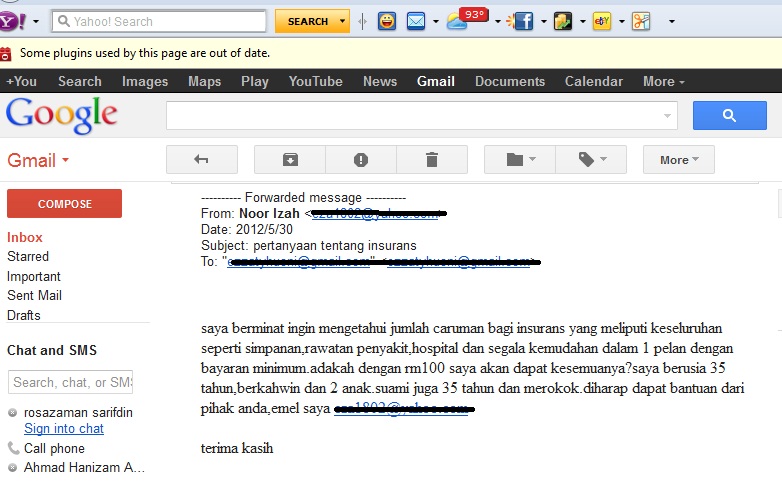Open the Move to folder dropdown

(x=520, y=160)
